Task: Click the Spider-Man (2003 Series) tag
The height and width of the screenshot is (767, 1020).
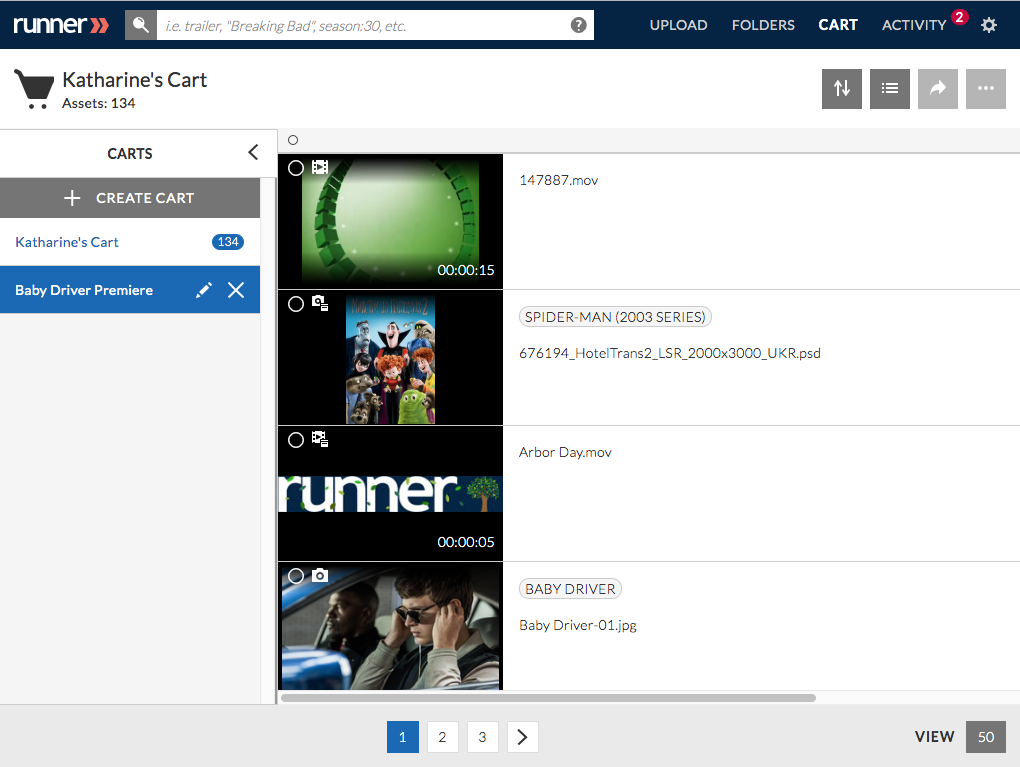Action: pos(615,317)
